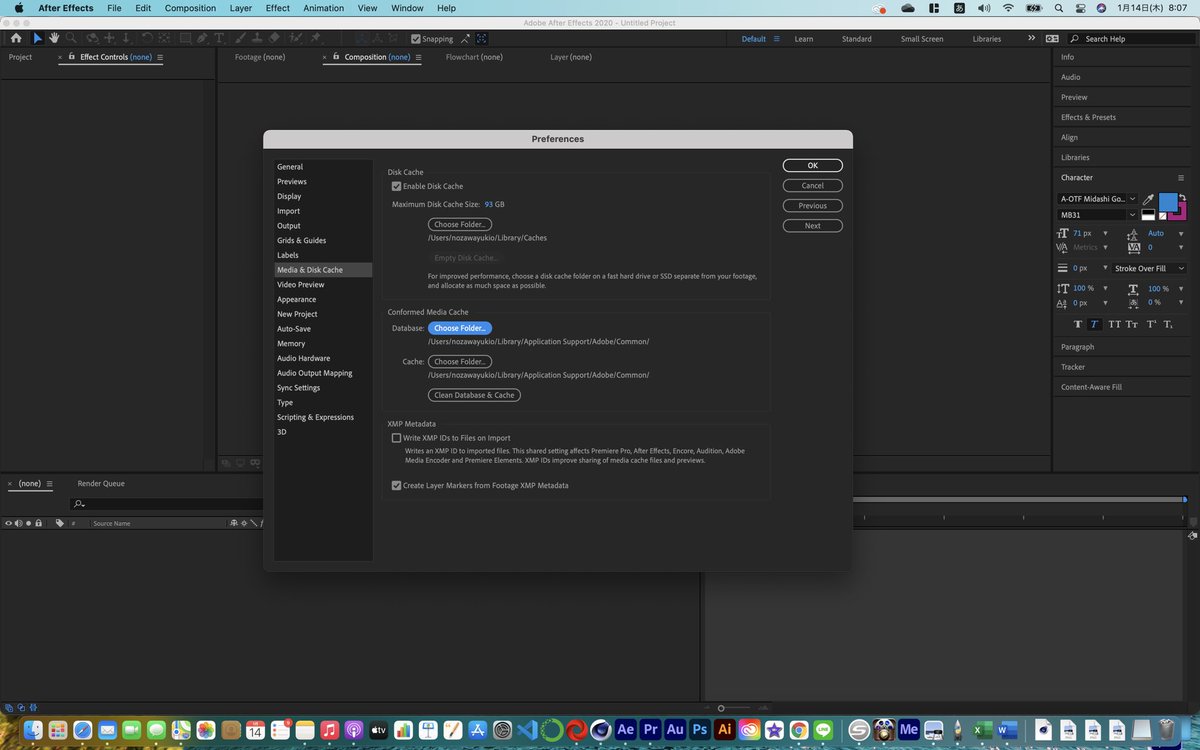
Task: Select the Home icon in the toolbar
Action: [x=15, y=38]
